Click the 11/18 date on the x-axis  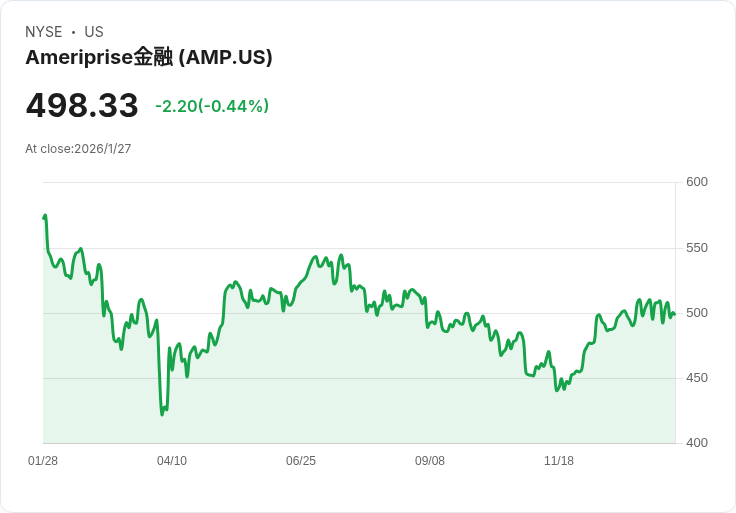click(559, 461)
